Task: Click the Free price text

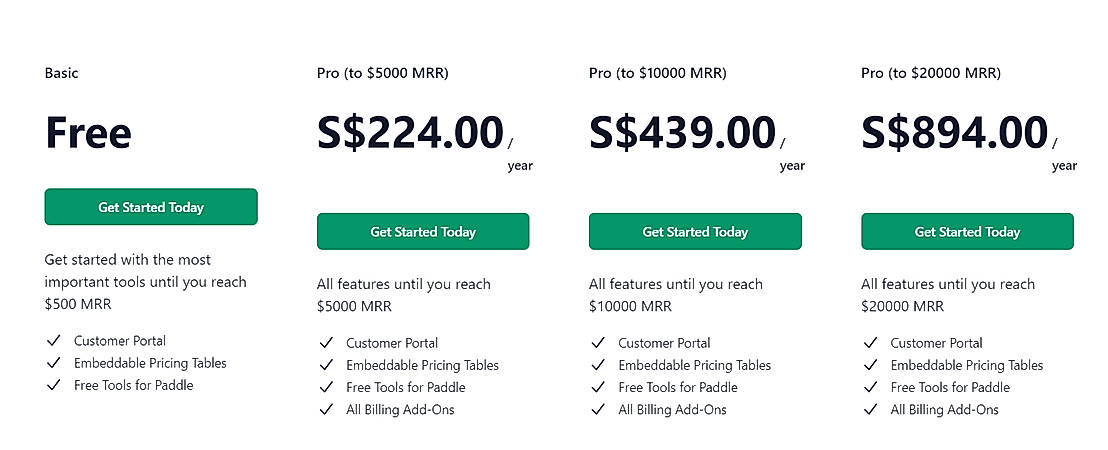Action: click(88, 133)
